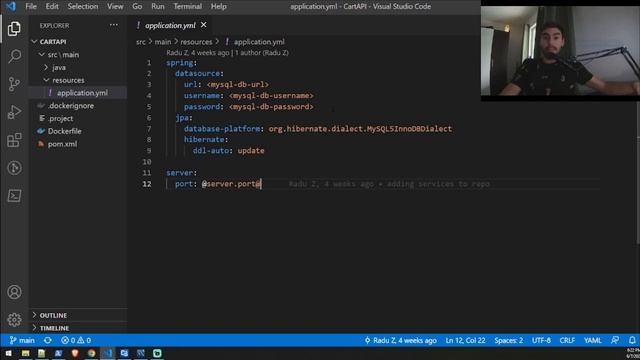Collapse the CARTAPI root folder
Viewport: 640px width, 360px height.
pos(78,42)
